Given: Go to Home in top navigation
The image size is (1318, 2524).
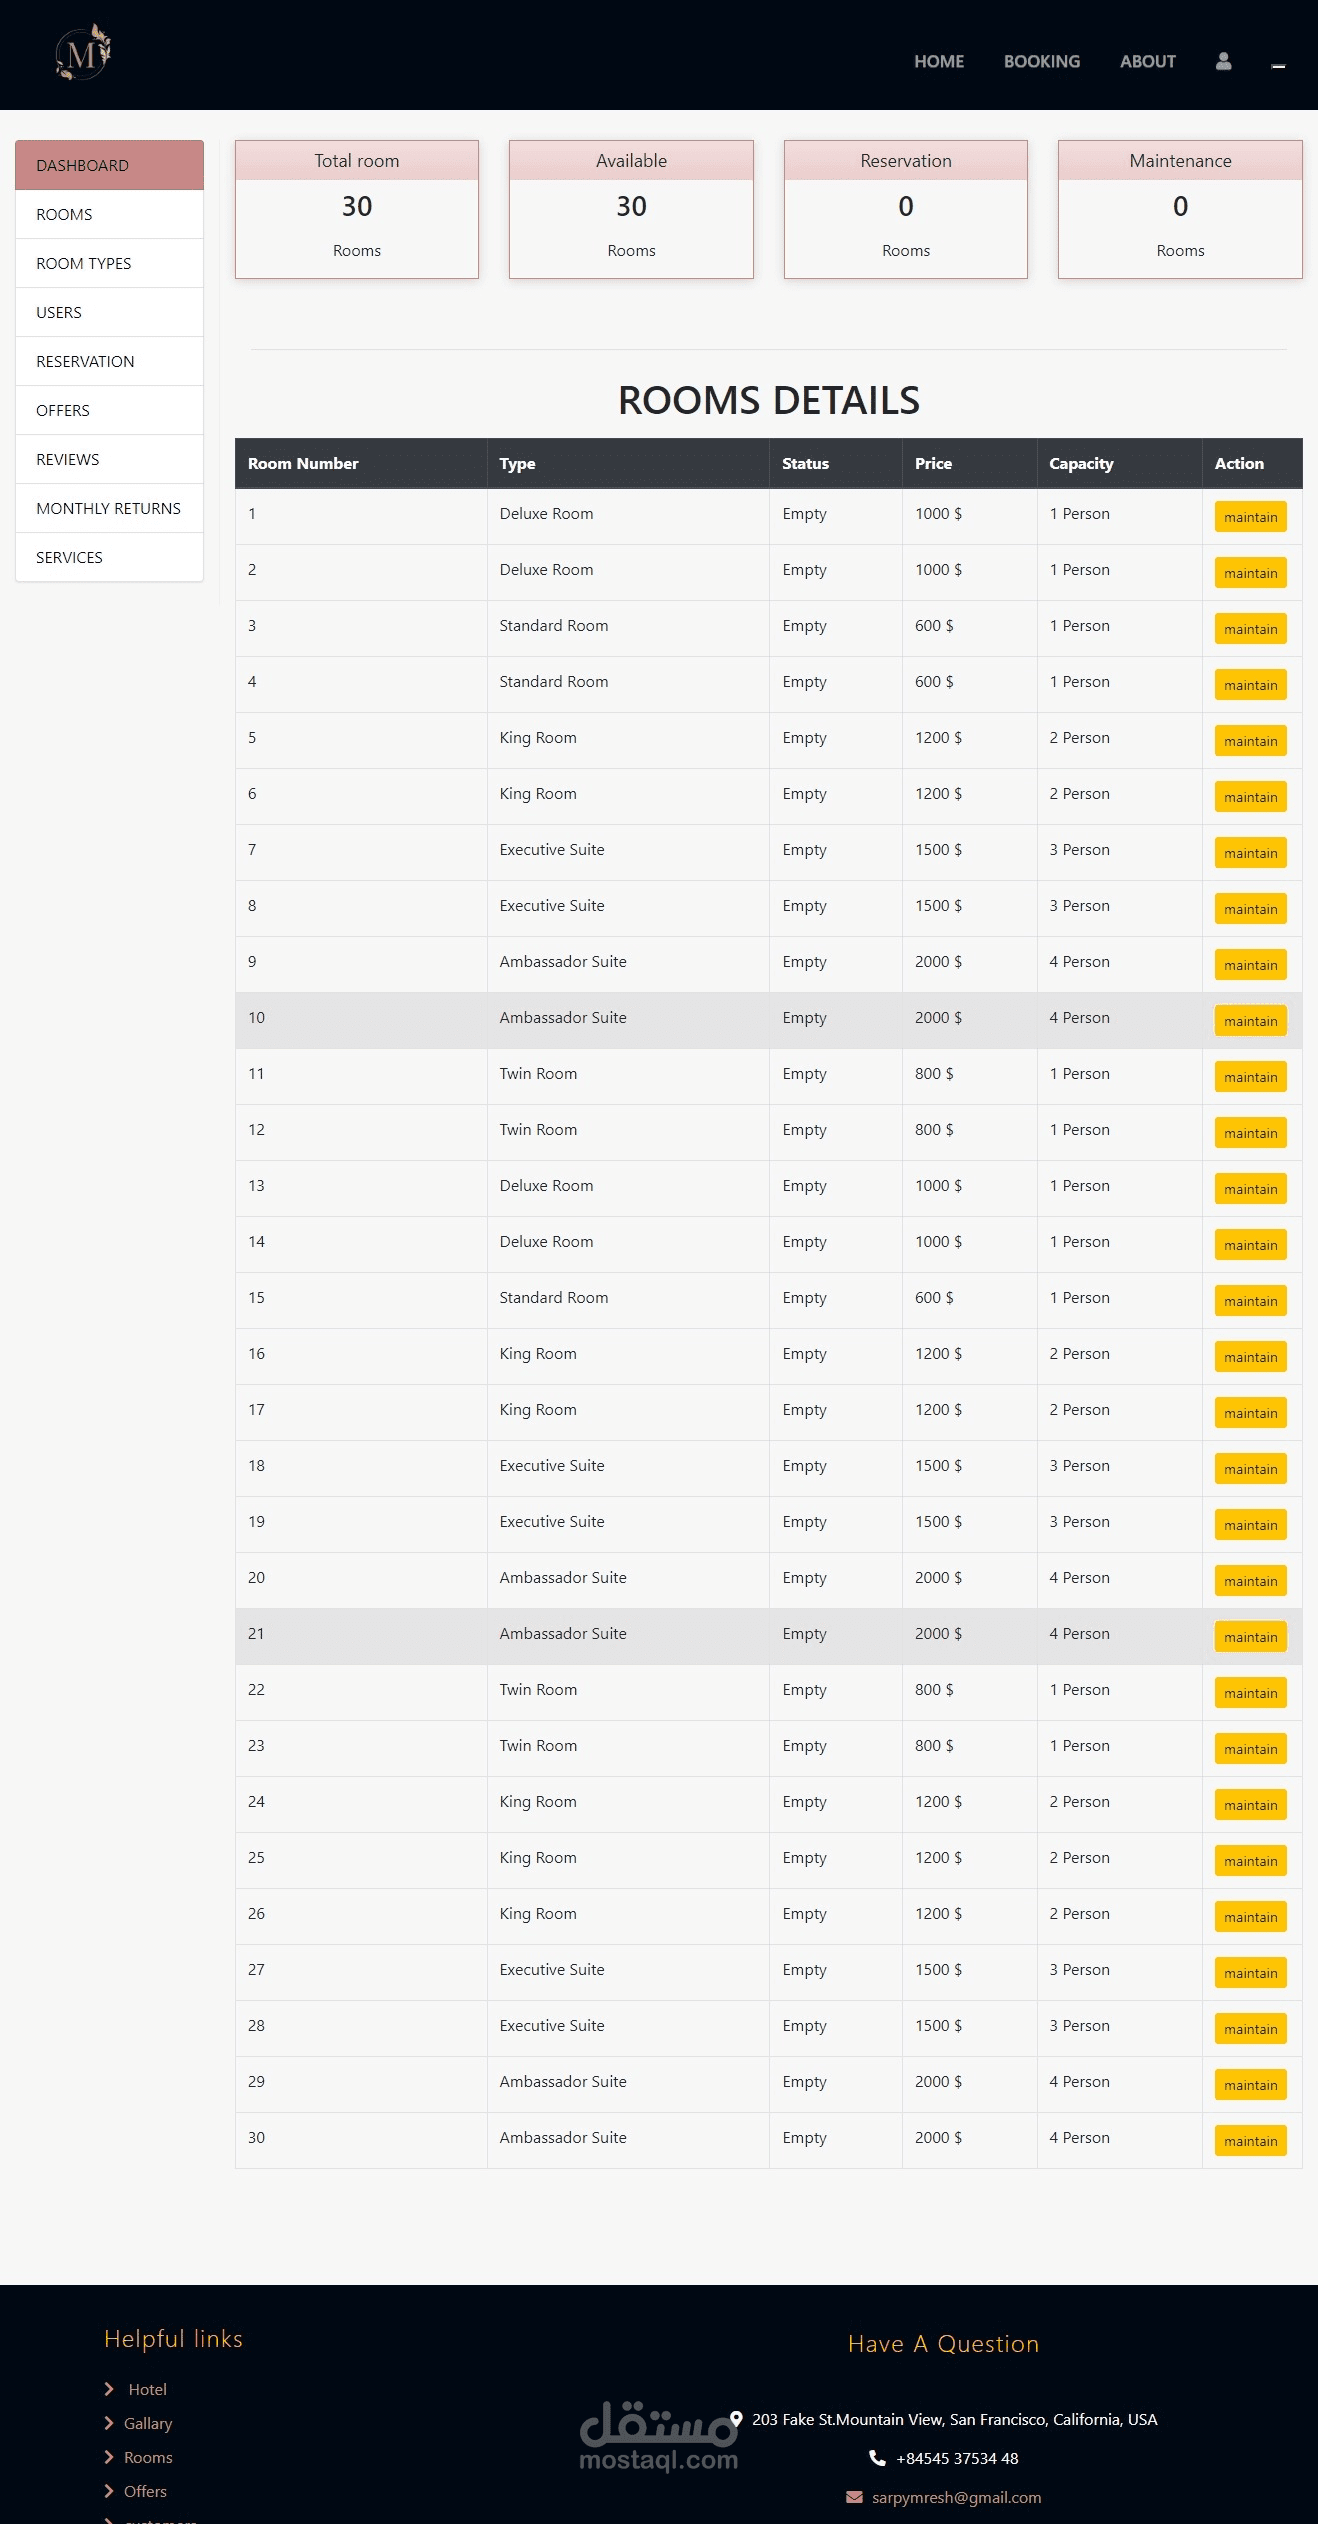Looking at the screenshot, I should point(939,61).
